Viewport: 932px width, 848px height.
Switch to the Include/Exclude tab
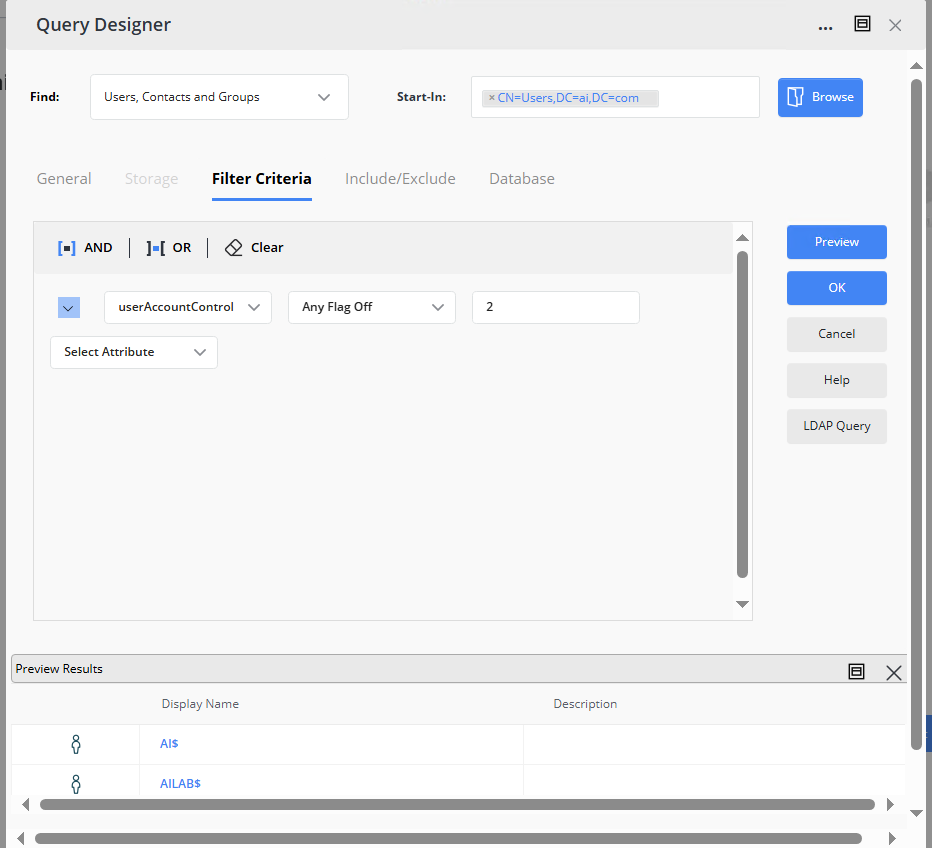point(400,178)
